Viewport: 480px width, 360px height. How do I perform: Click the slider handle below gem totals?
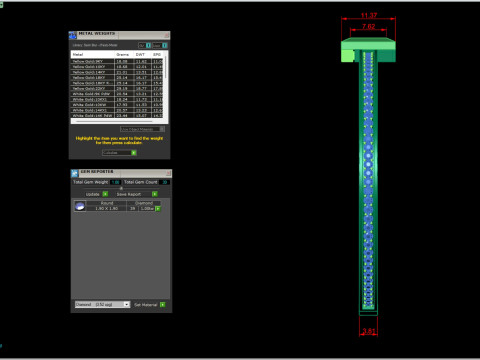(x=121, y=188)
